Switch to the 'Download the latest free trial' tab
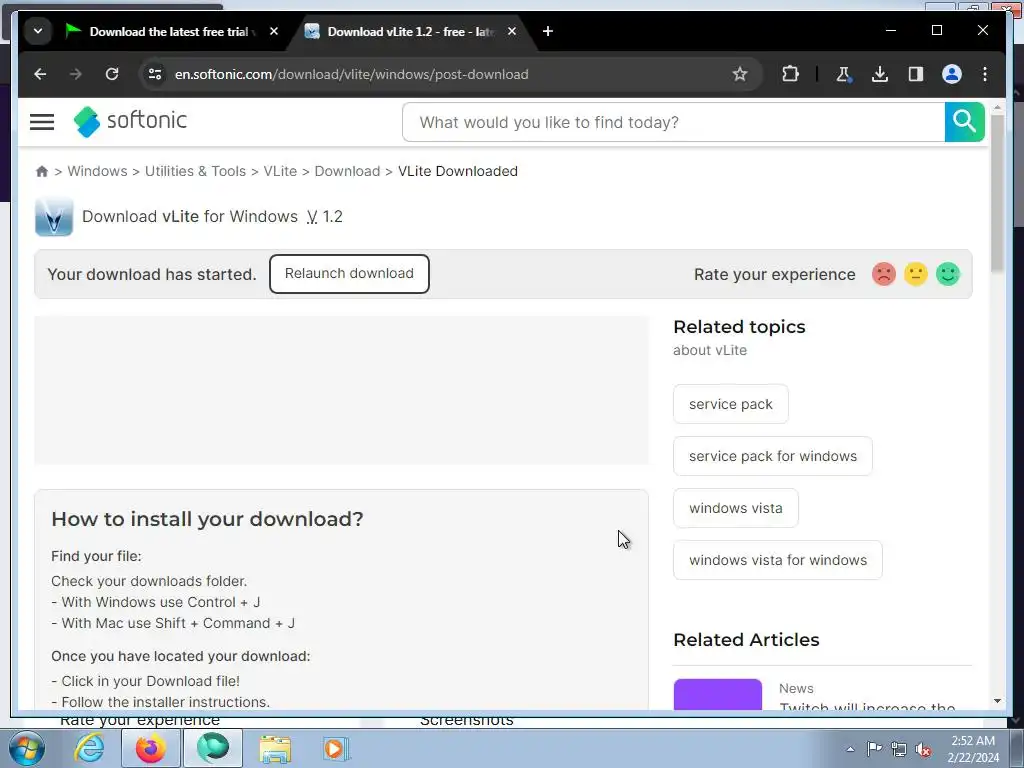The width and height of the screenshot is (1024, 768). coord(168,31)
